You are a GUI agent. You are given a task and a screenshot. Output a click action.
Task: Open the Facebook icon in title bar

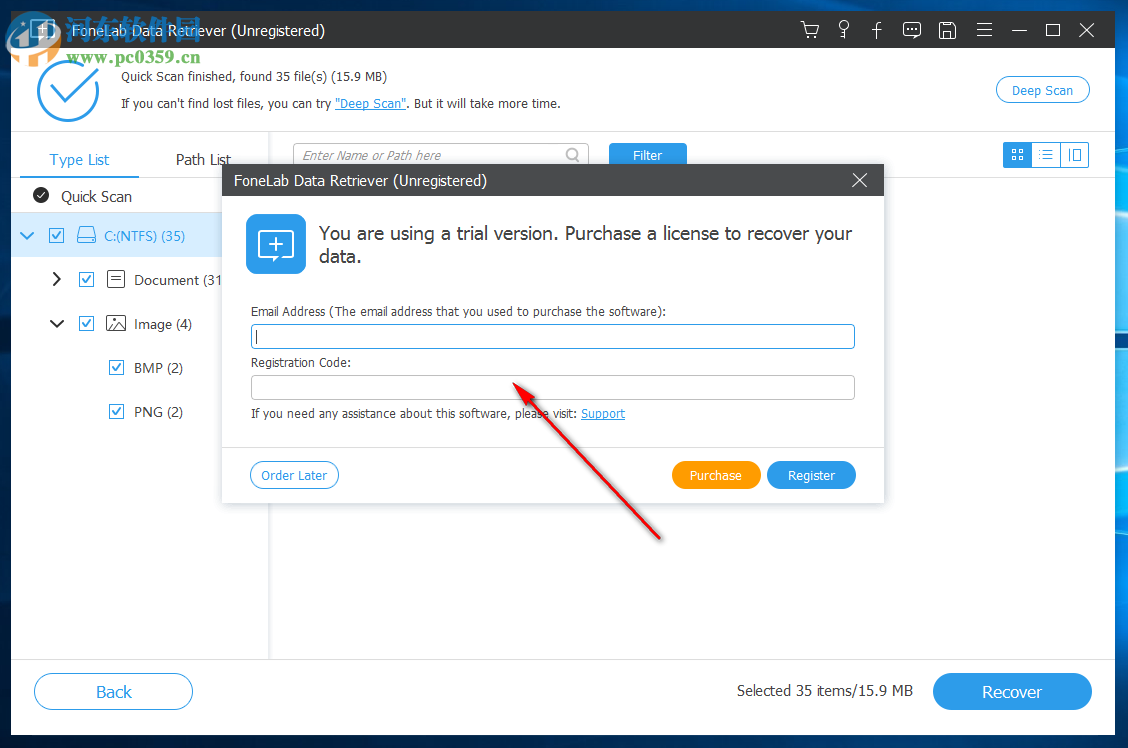click(x=877, y=30)
